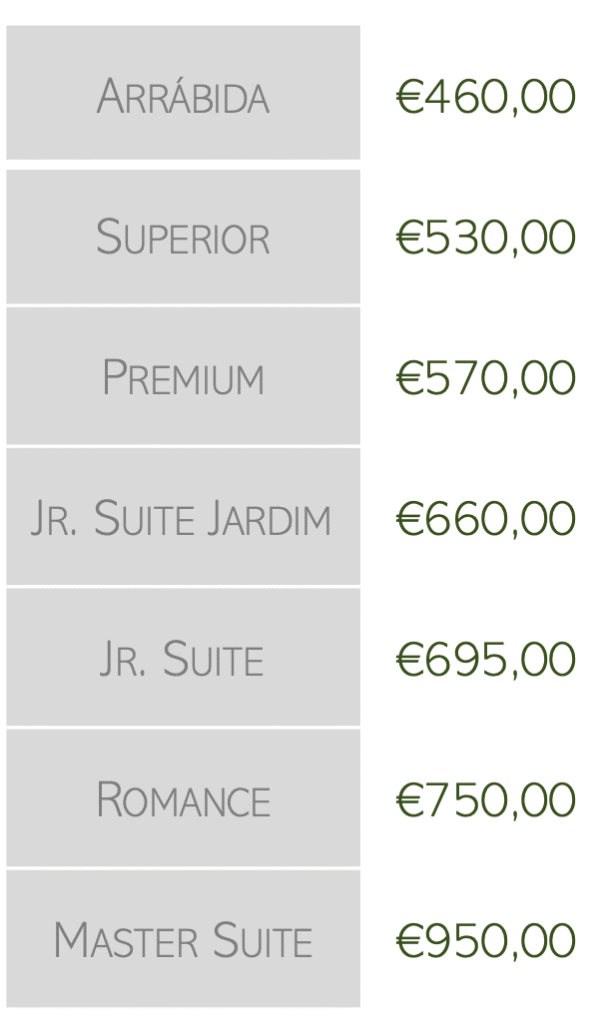Select the price next to Arrábida
Viewport: 605px width, 1024px height.
(x=486, y=98)
